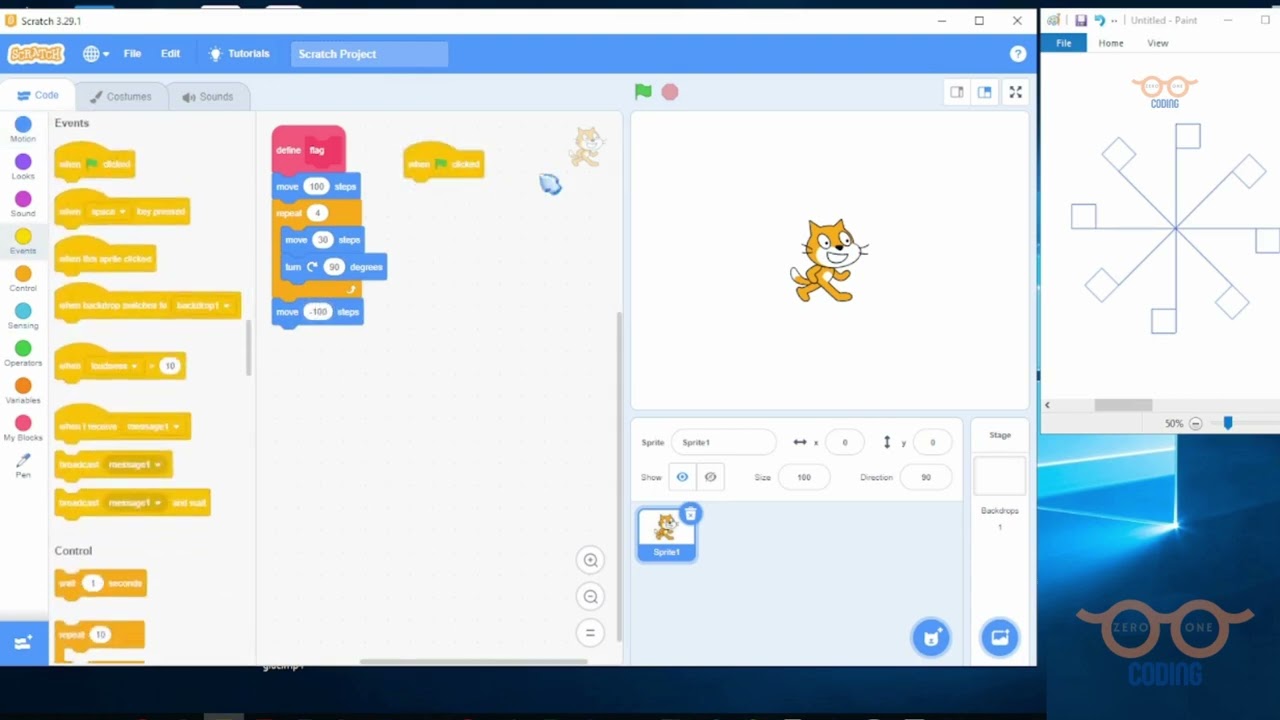Switch to the Sounds tab
This screenshot has height=720, width=1280.
click(207, 97)
